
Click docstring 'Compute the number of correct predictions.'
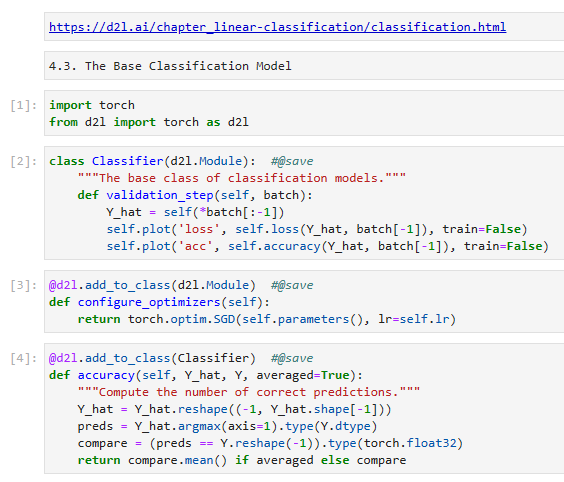point(249,392)
